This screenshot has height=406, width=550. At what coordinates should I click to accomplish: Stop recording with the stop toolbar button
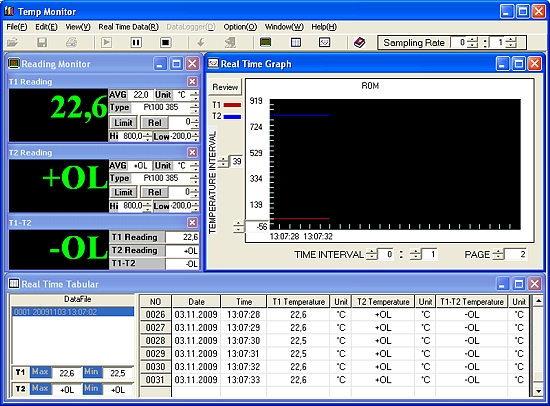(x=166, y=43)
